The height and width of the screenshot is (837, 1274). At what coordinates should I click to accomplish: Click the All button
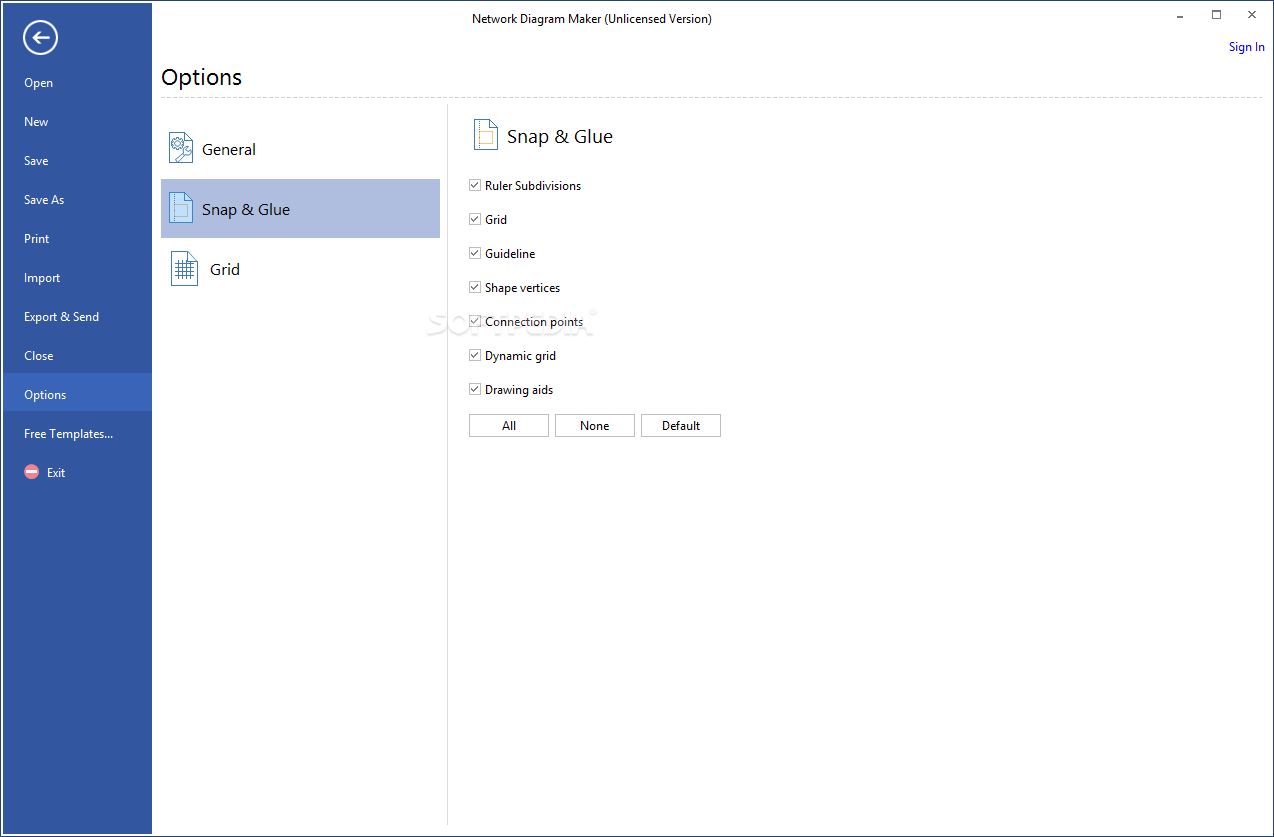(509, 426)
